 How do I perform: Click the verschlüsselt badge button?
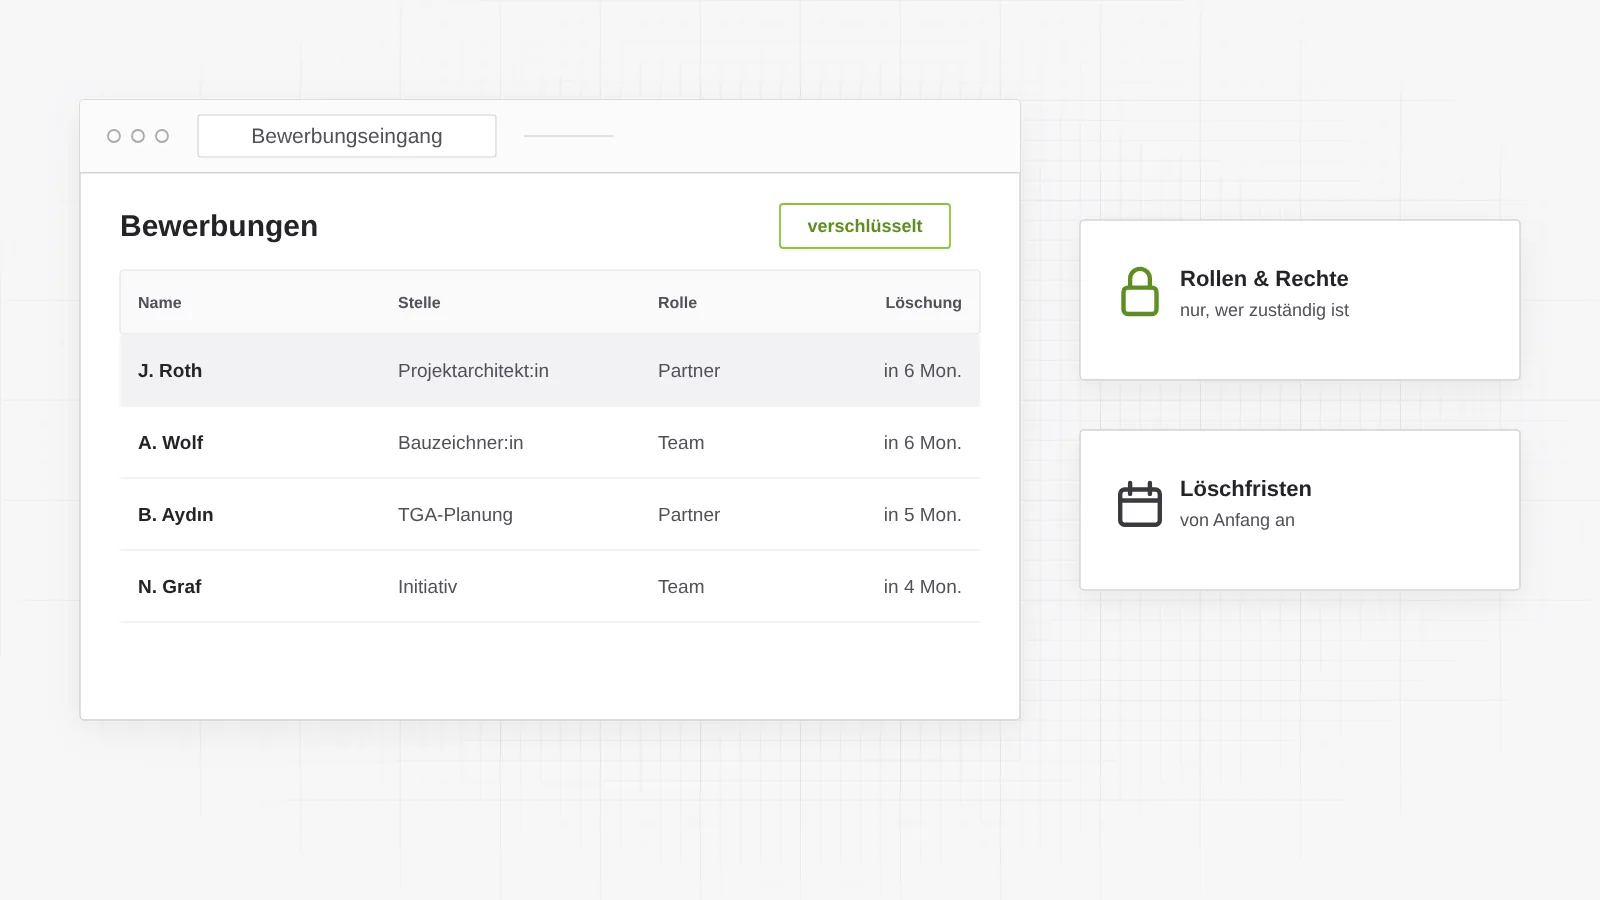click(x=865, y=226)
